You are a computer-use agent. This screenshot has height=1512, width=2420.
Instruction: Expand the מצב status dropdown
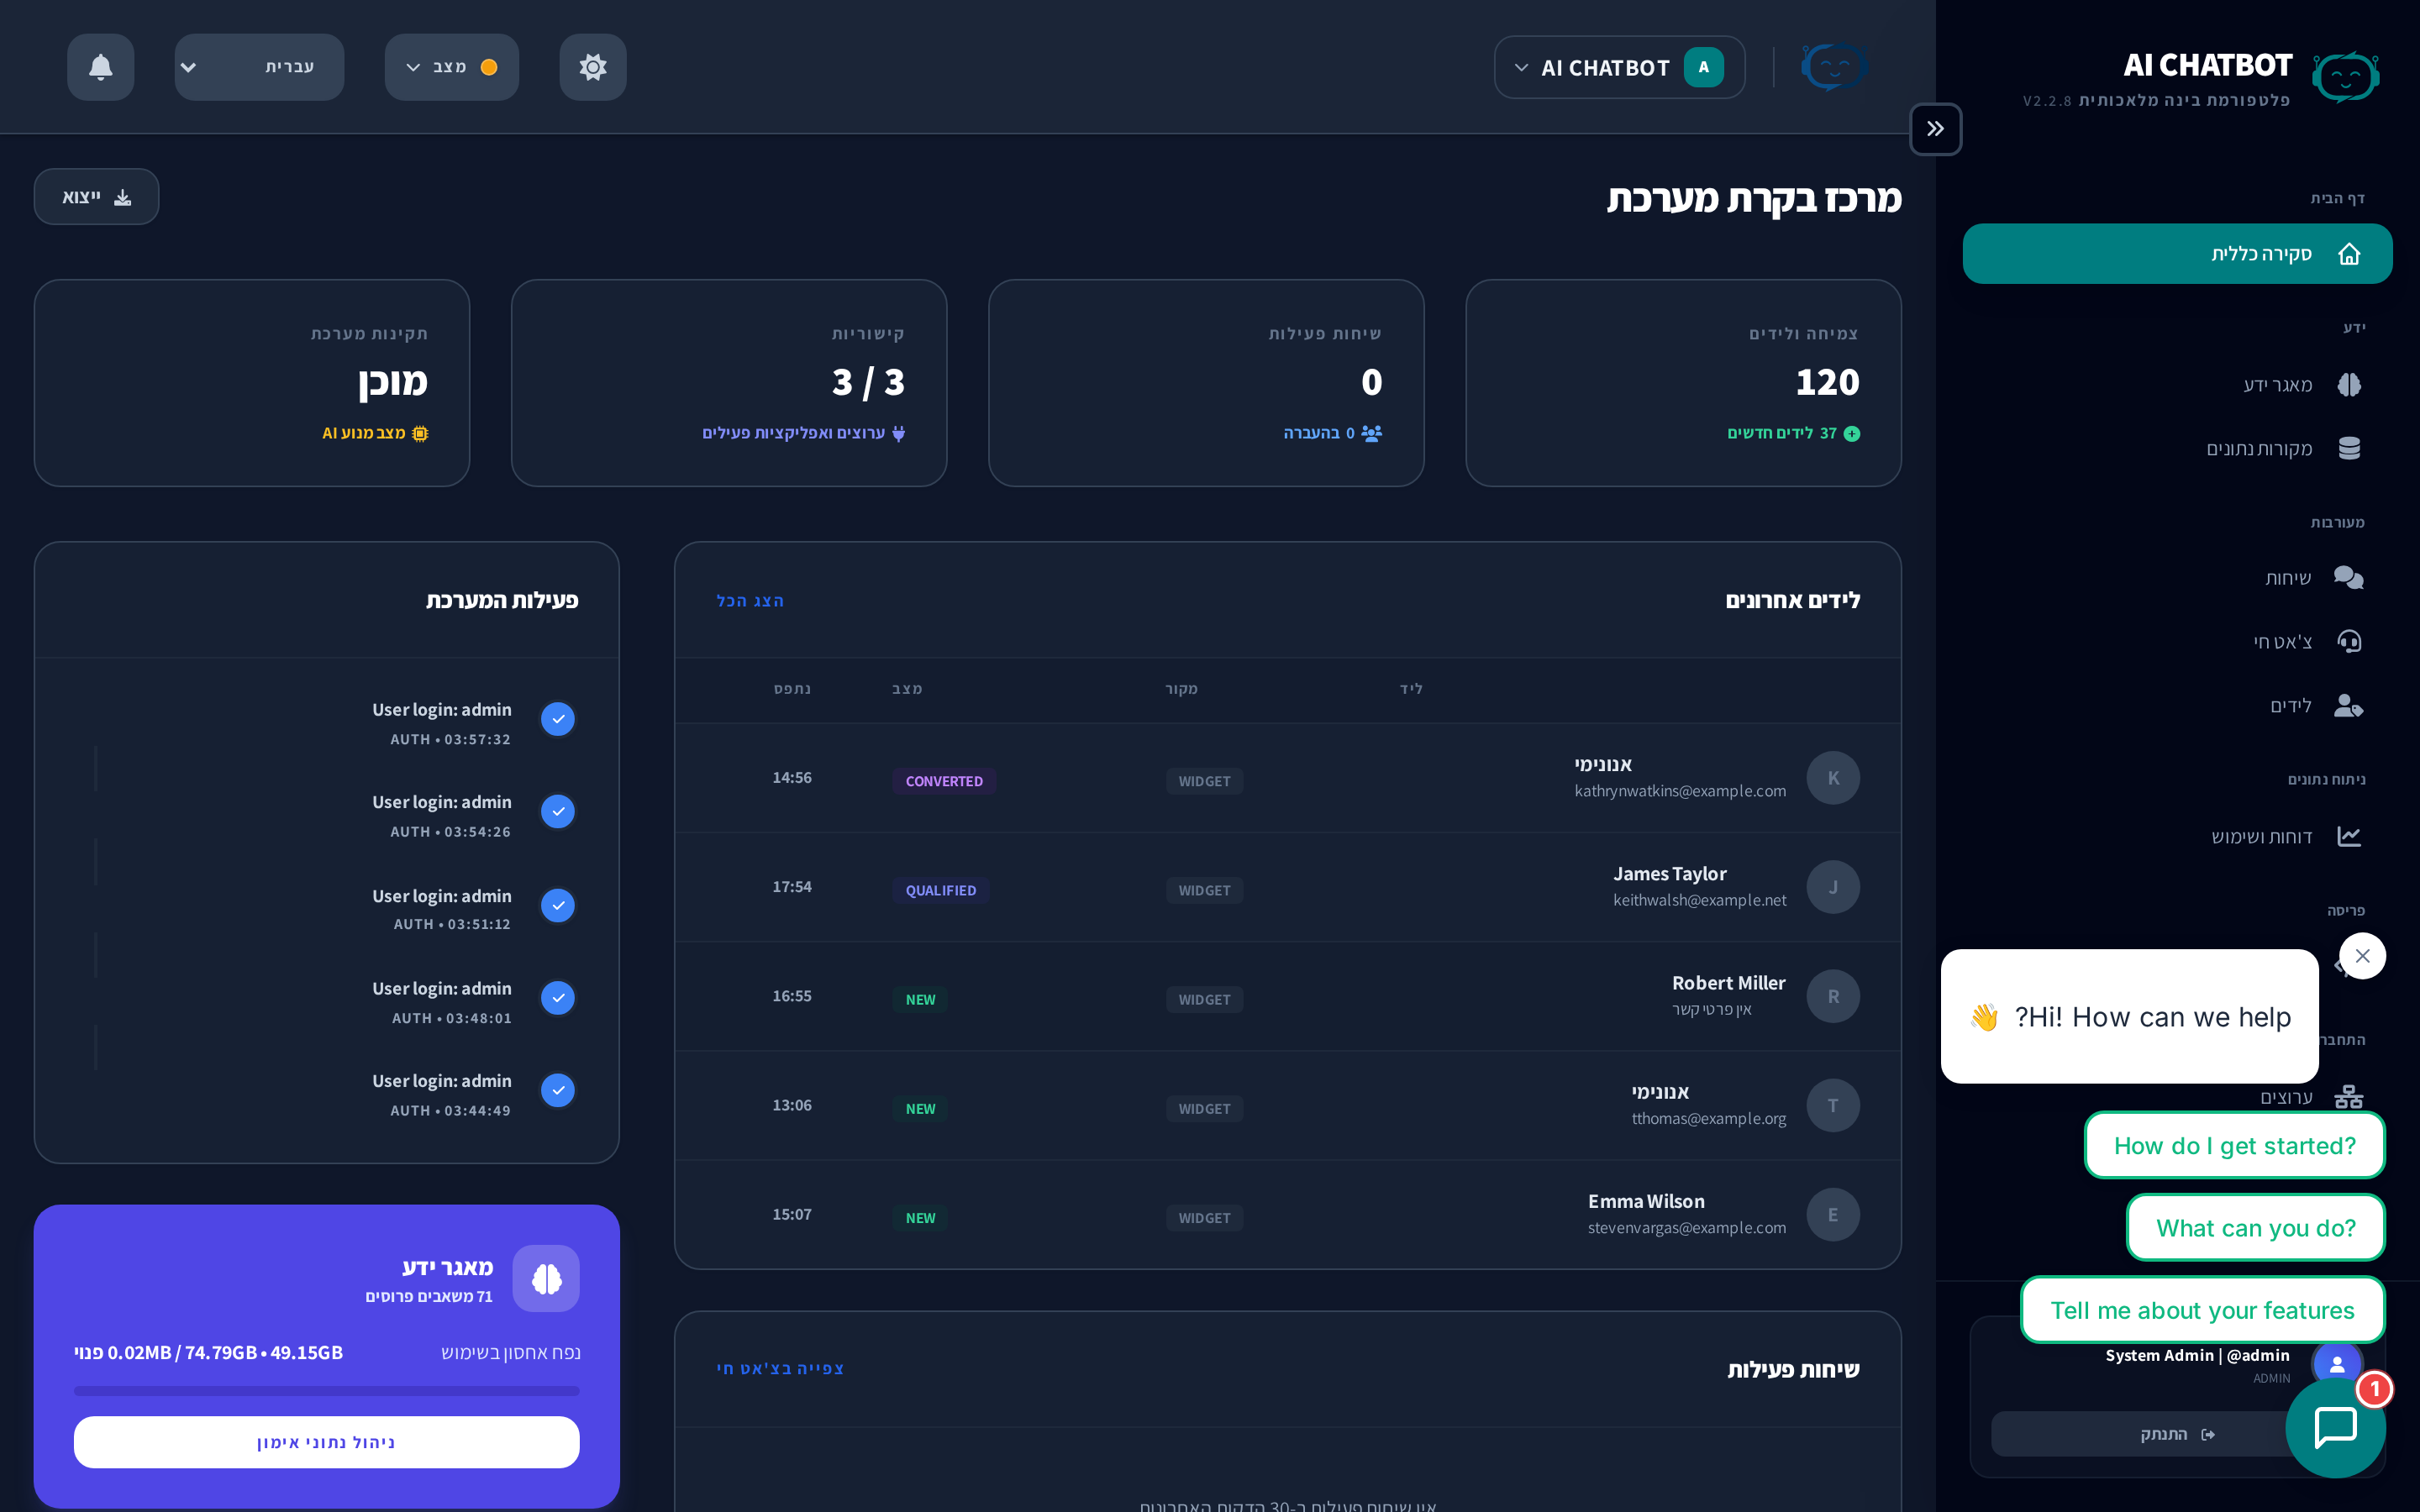click(x=451, y=67)
